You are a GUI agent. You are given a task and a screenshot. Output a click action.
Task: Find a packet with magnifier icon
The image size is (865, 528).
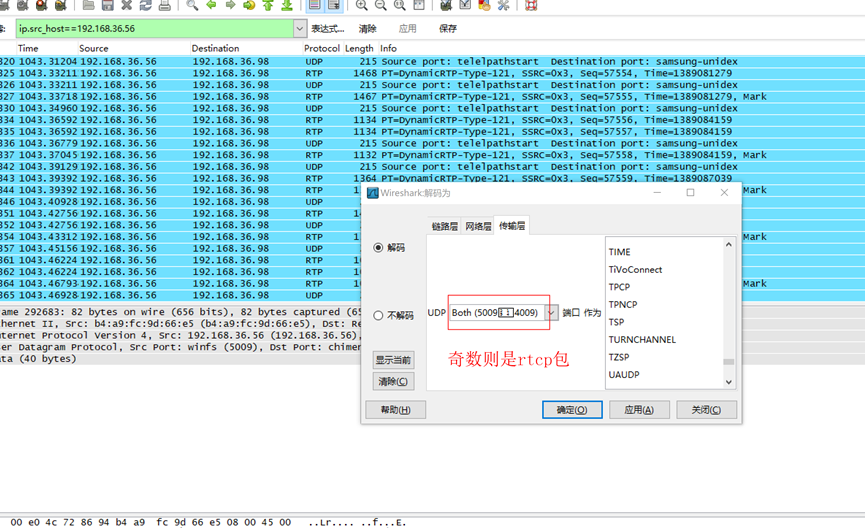click(192, 5)
